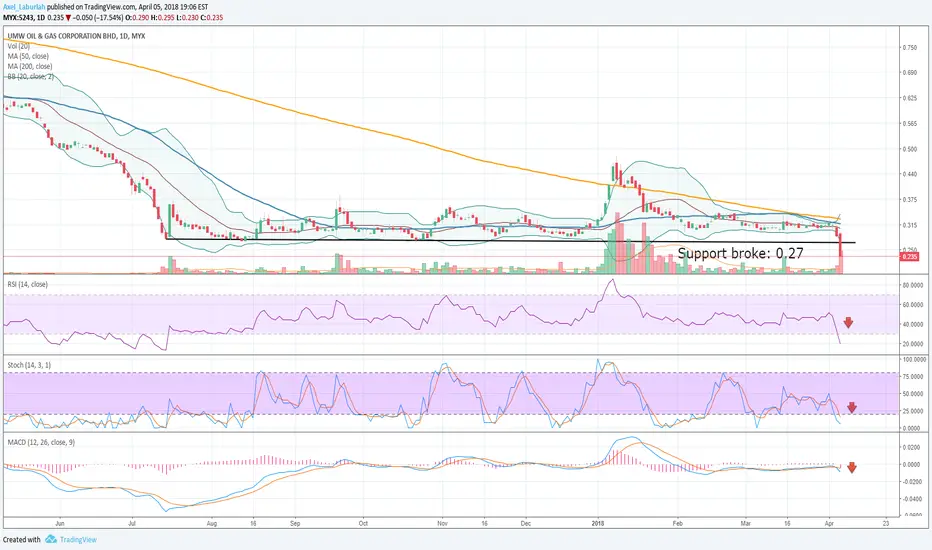
Task: Click the Stoch (14, 3, 1) pane label
Action: (29, 364)
